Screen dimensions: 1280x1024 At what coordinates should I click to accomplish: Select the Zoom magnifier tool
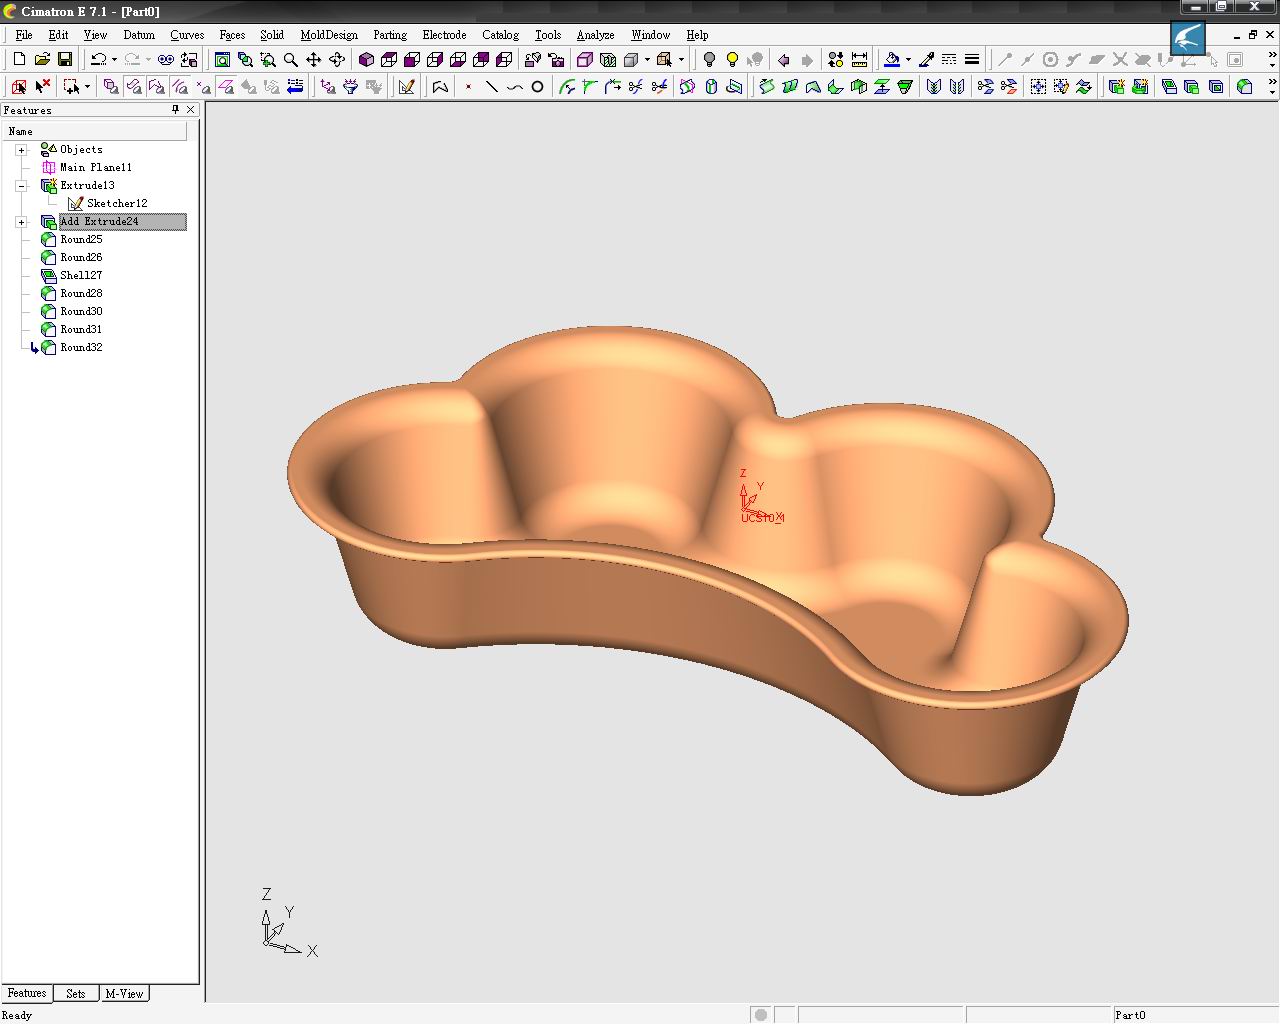pos(291,60)
